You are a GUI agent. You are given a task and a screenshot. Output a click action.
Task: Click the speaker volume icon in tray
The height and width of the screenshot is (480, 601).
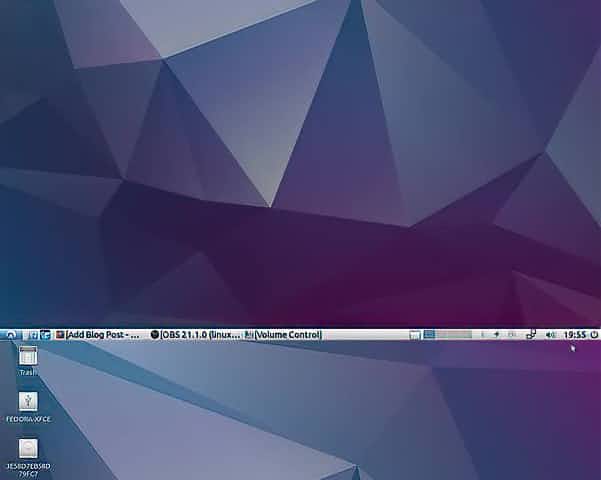click(551, 334)
